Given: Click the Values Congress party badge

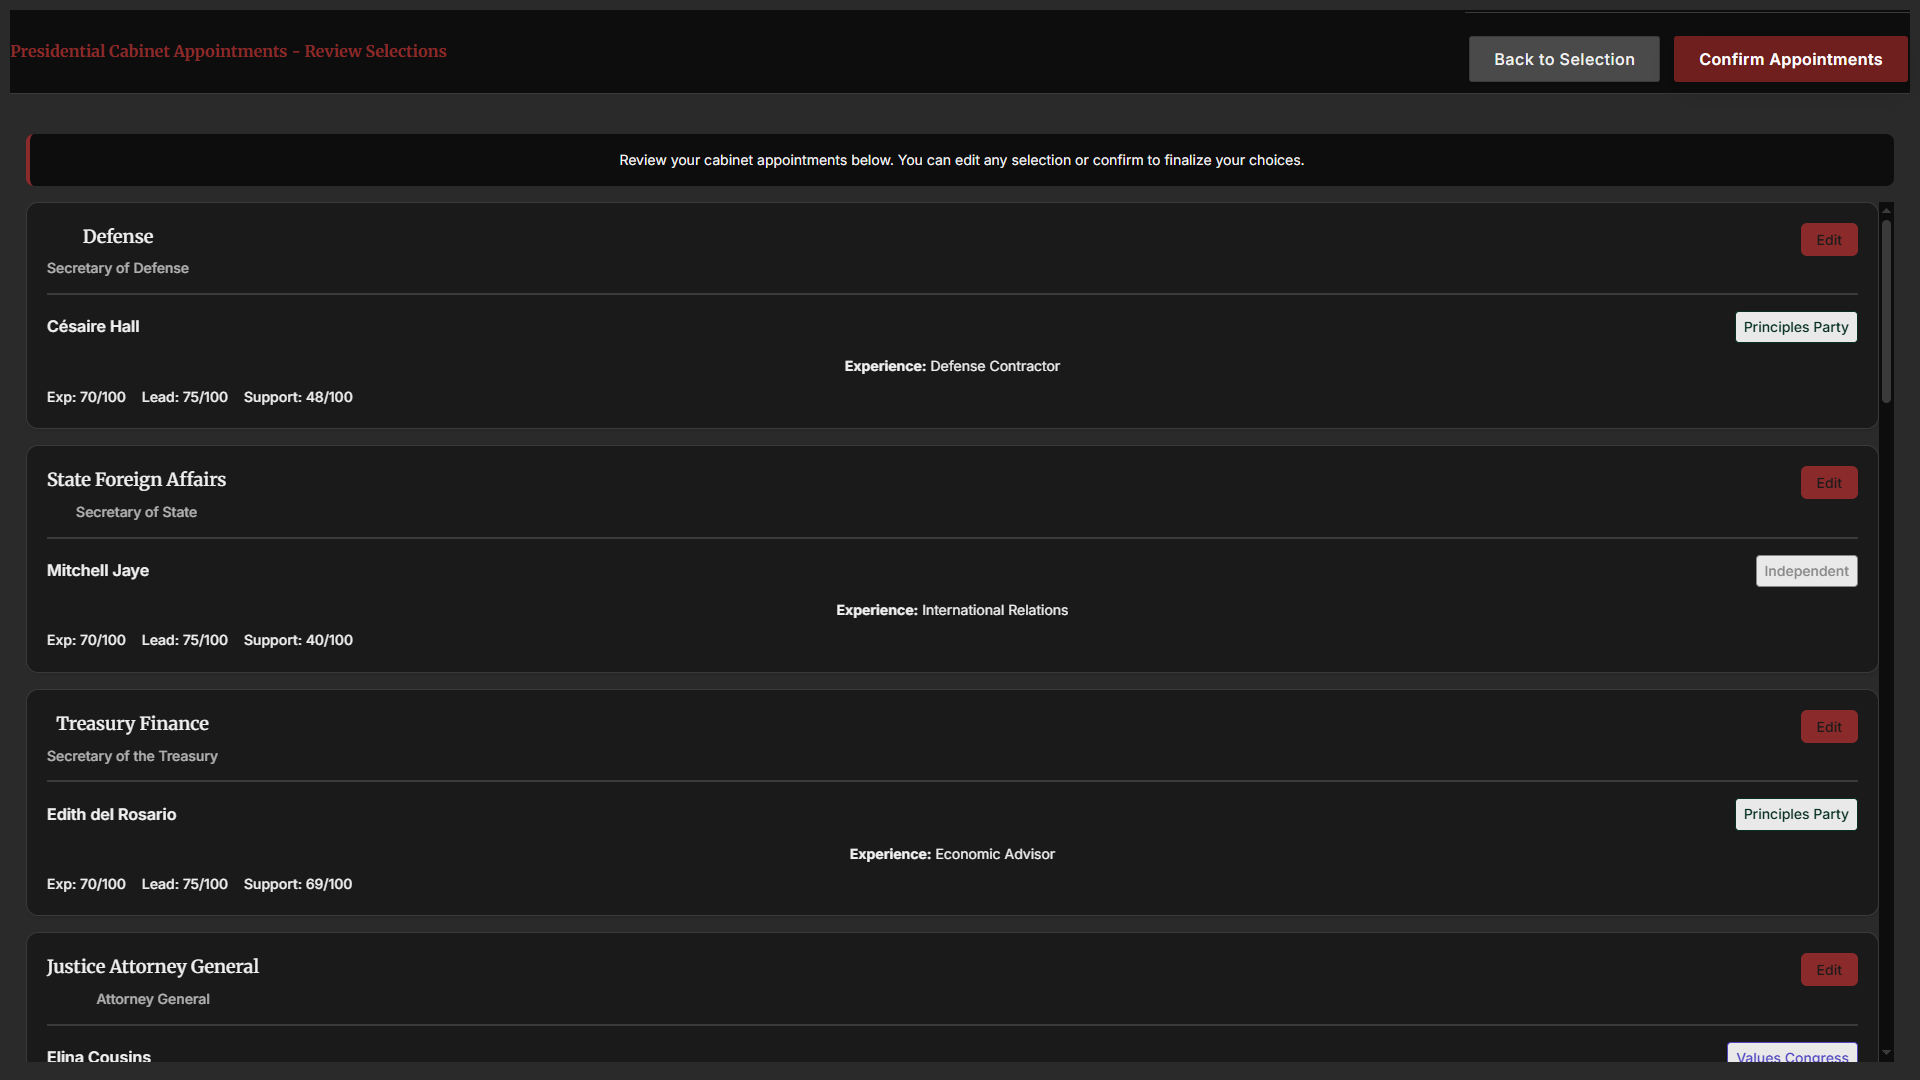Looking at the screenshot, I should click(1791, 1055).
